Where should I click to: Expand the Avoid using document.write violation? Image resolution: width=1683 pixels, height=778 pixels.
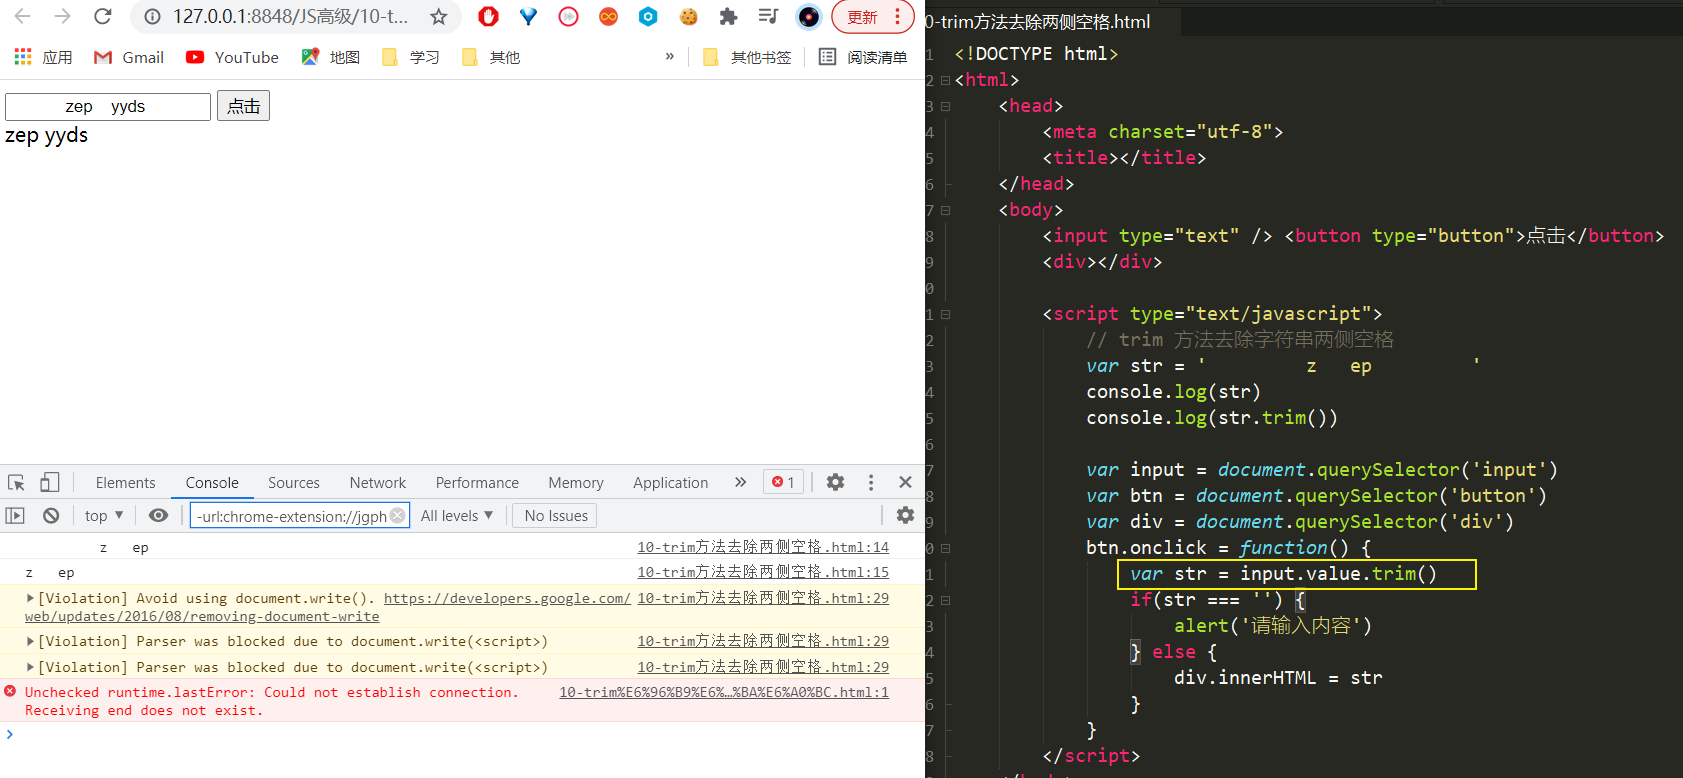point(30,598)
